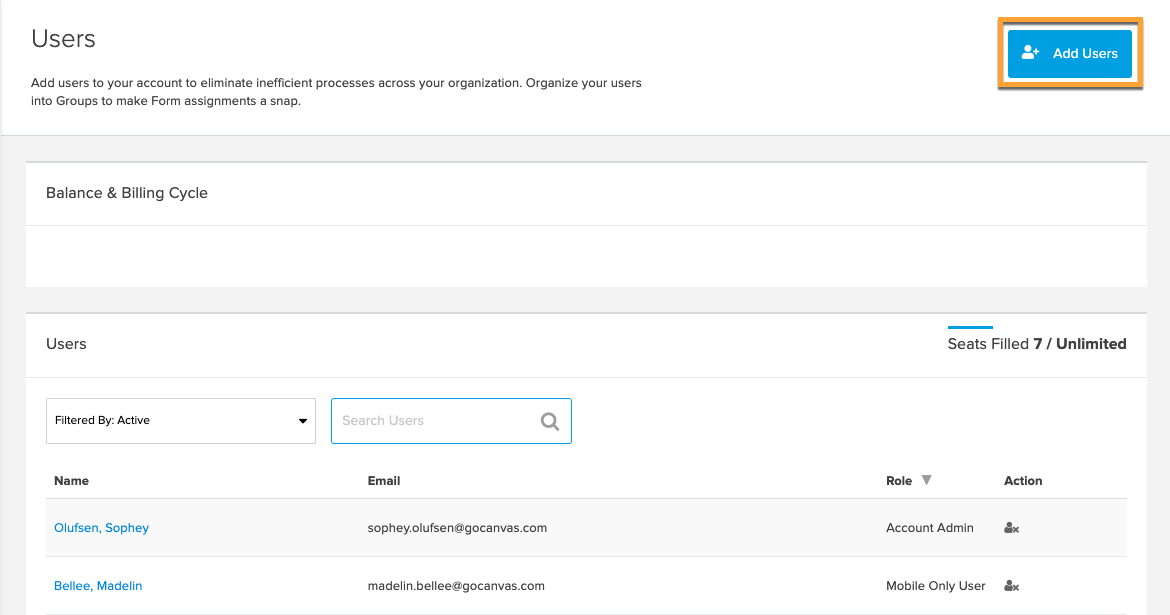The height and width of the screenshot is (615, 1170).
Task: Click the Mobile Only User role cell
Action: click(x=935, y=586)
